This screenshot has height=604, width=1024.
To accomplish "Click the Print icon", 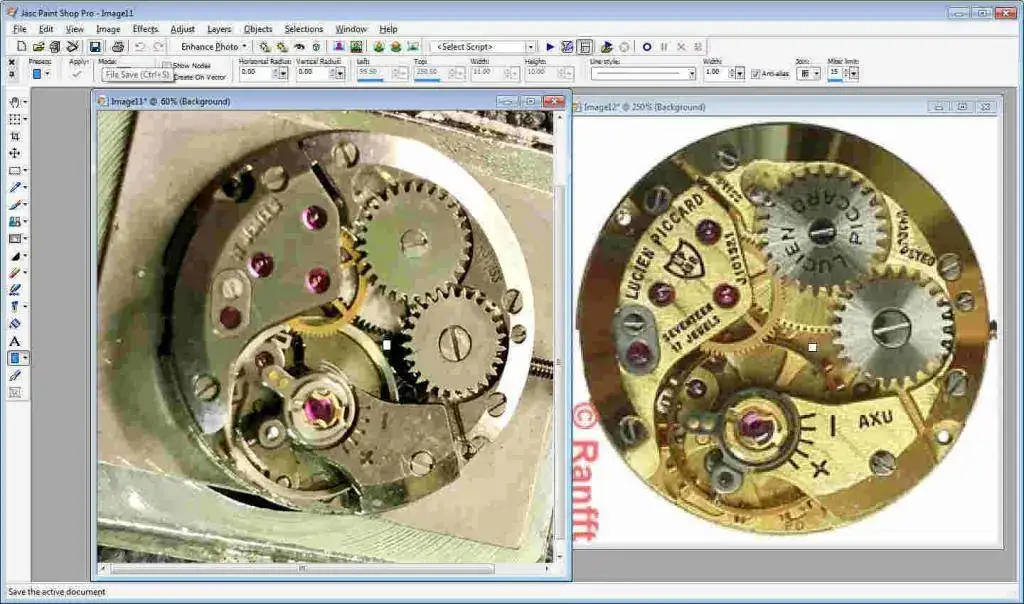I will click(x=118, y=46).
